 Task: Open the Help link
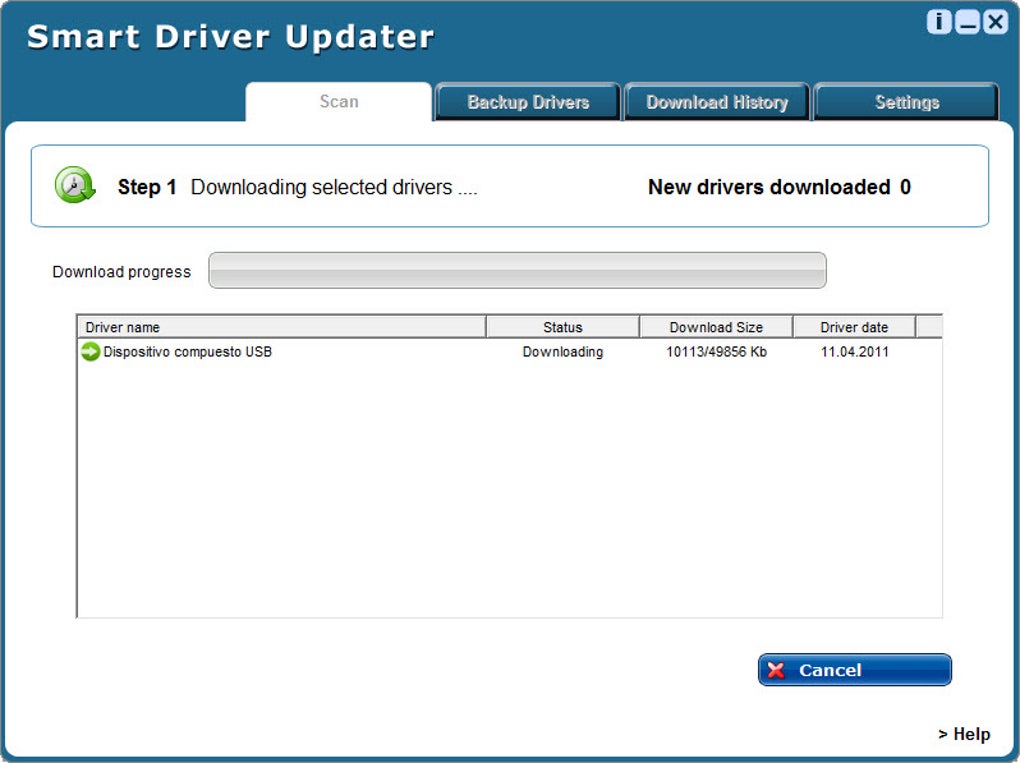coord(965,734)
